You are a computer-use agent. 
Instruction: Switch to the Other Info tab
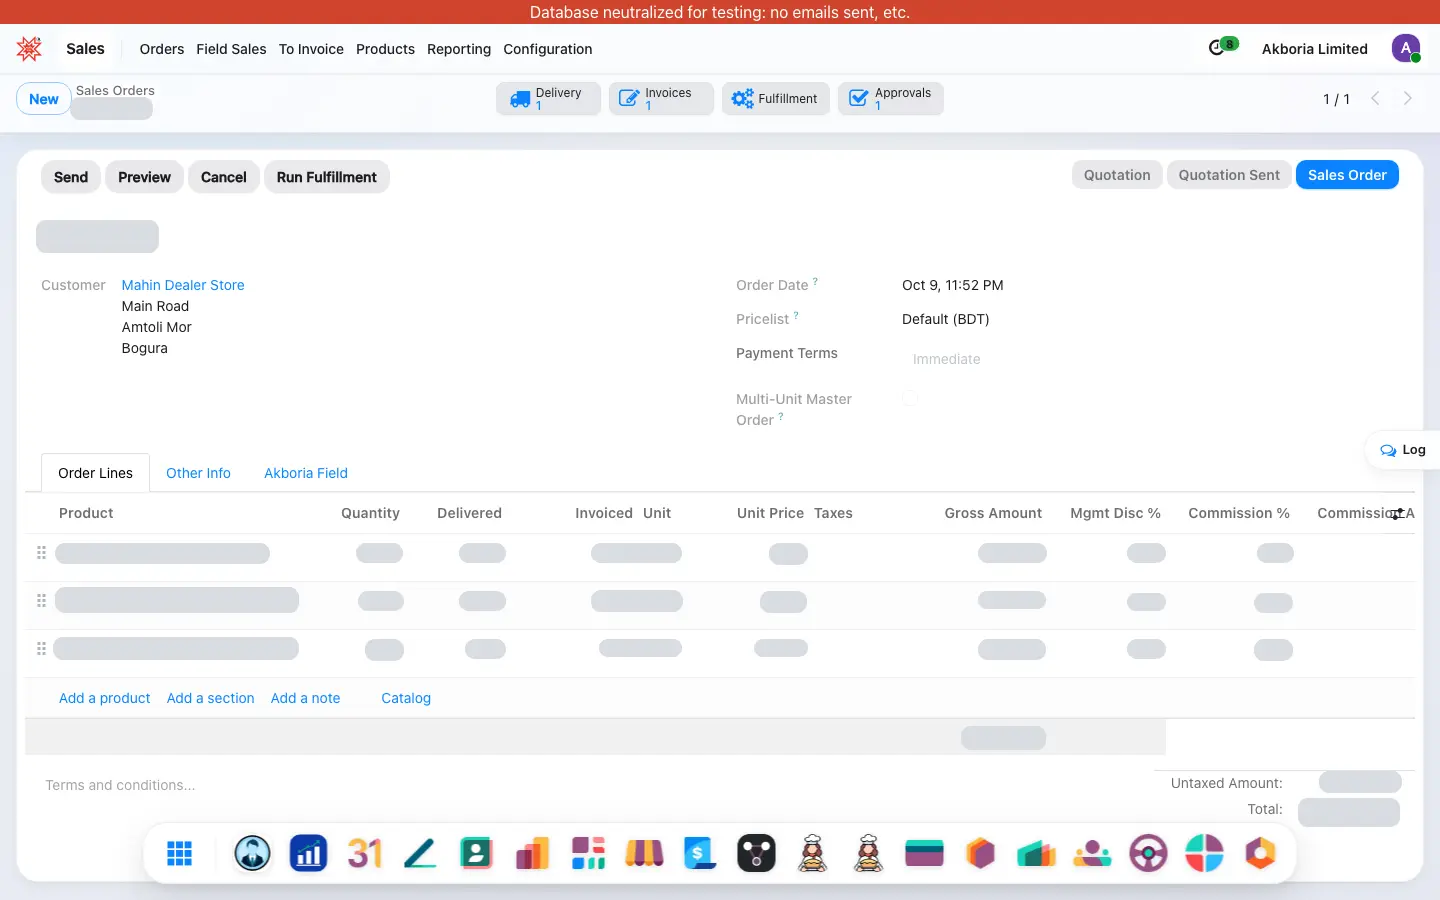coord(198,473)
